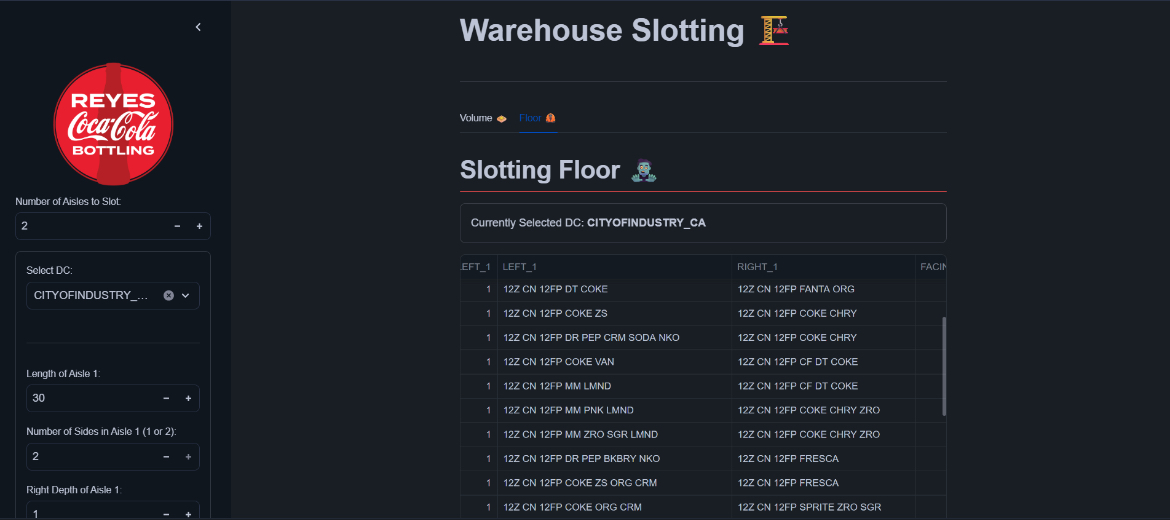Increase Number of Sides in Aisle 1
This screenshot has height=520, width=1170.
(x=188, y=456)
